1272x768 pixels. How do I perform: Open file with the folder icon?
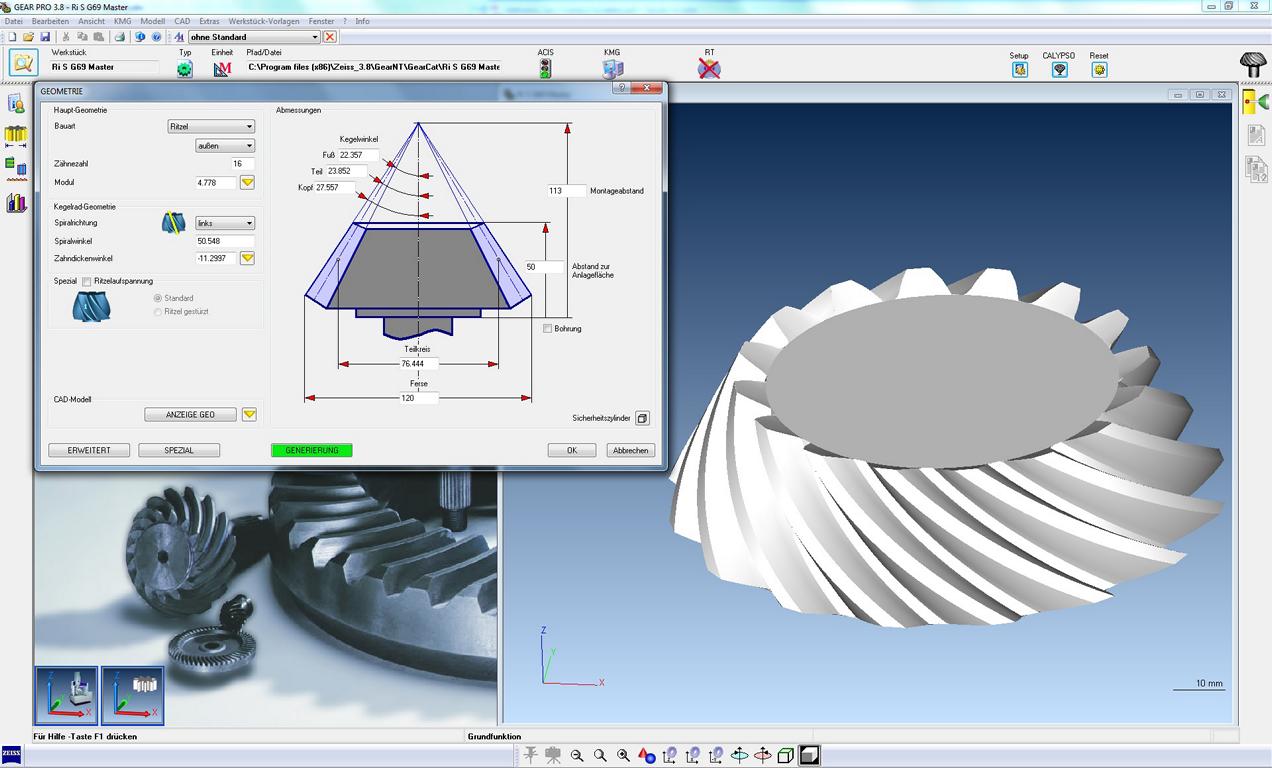pos(29,37)
